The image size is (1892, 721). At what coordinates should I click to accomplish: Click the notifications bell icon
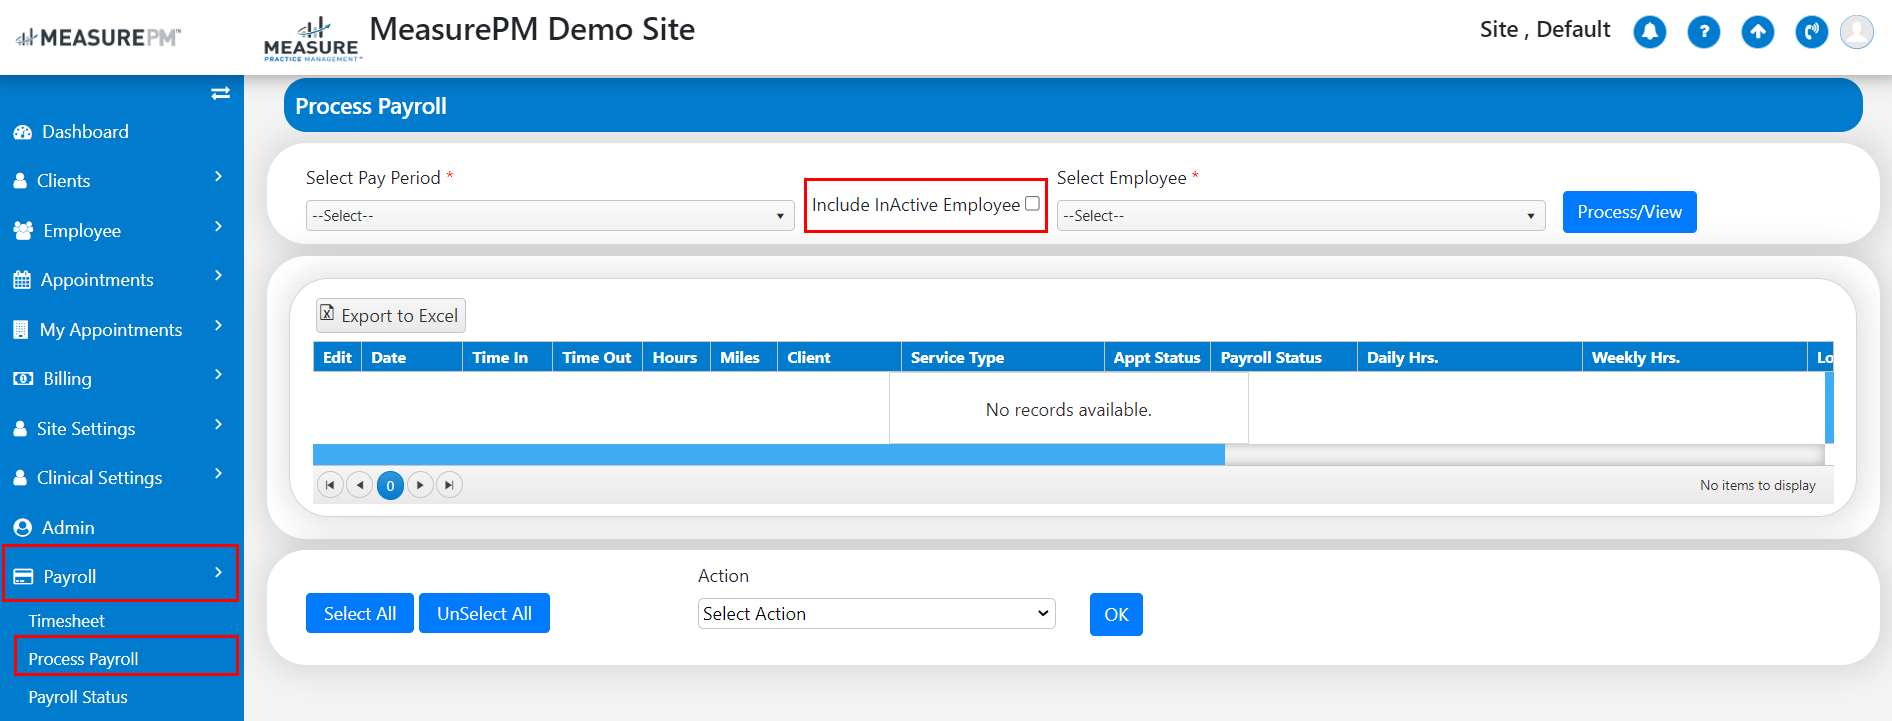click(1650, 32)
